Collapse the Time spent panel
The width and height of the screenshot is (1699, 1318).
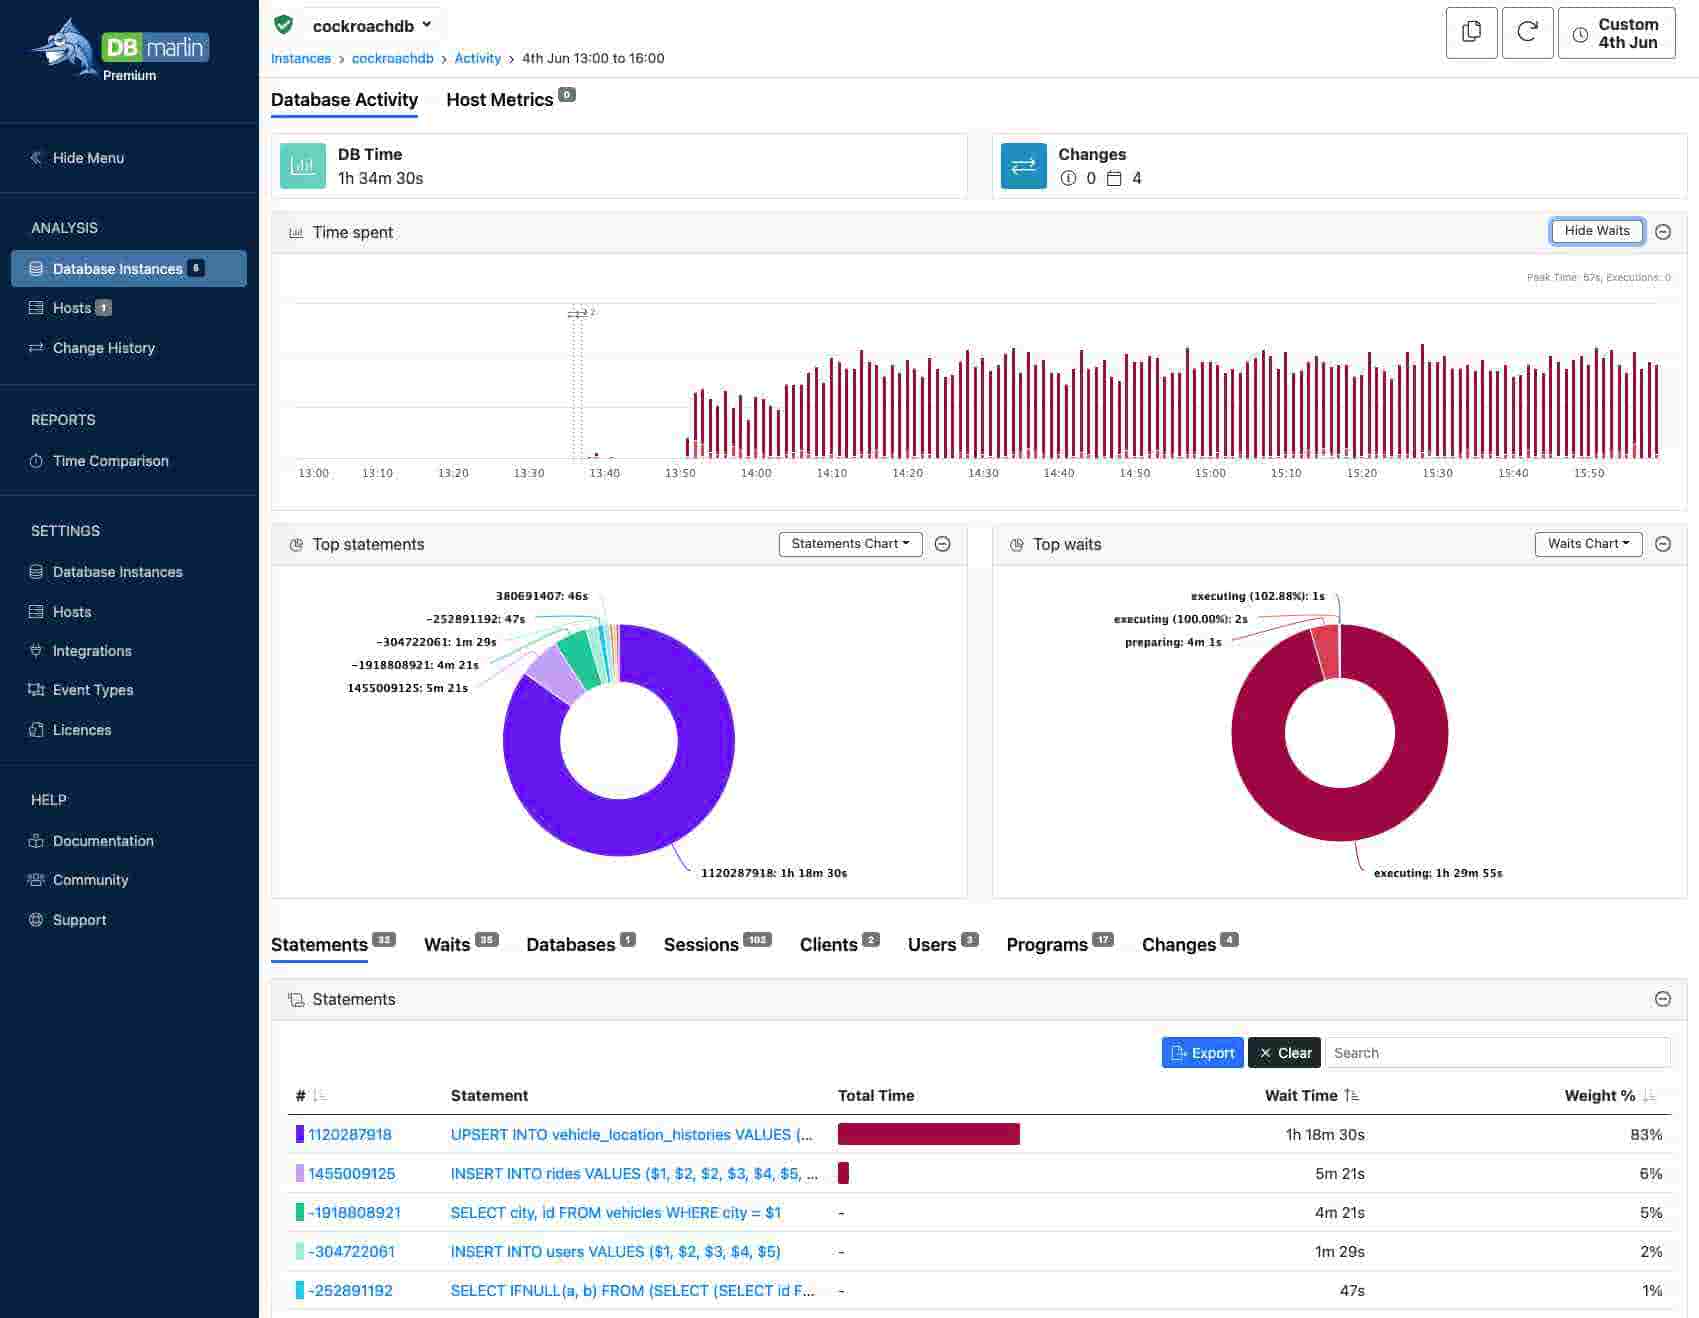[1663, 232]
